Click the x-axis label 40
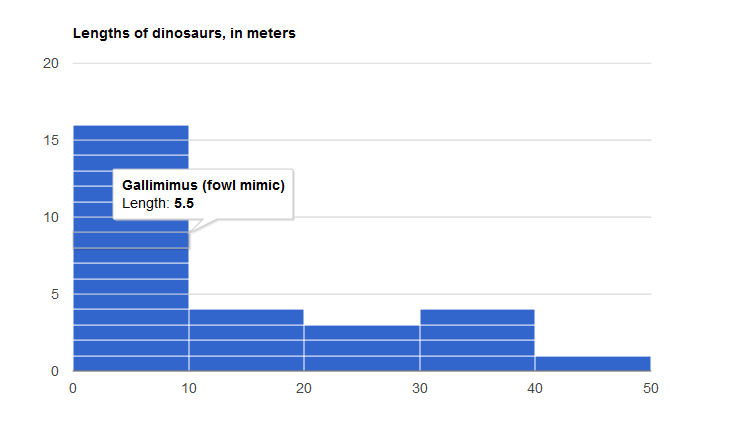Image resolution: width=733 pixels, height=422 pixels. (535, 388)
